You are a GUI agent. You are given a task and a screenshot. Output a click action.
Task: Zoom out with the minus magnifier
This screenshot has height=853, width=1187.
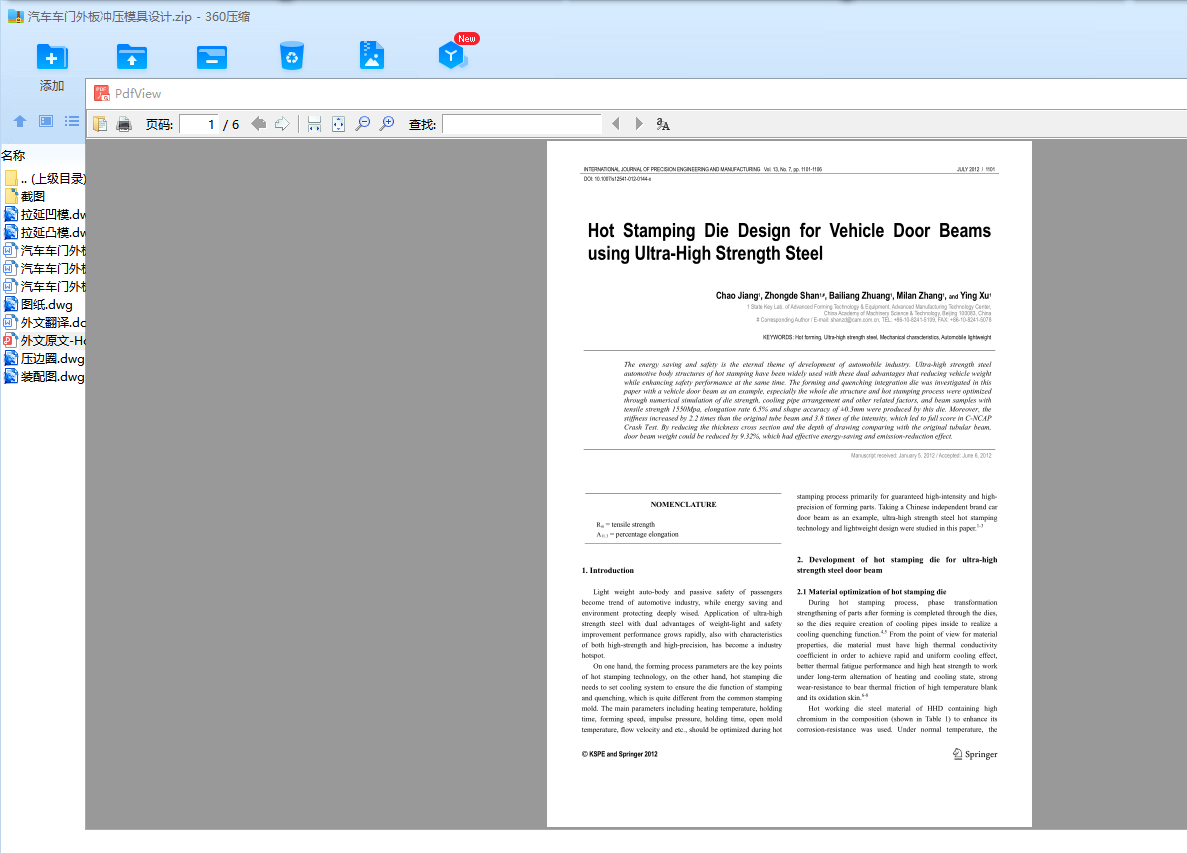[363, 123]
